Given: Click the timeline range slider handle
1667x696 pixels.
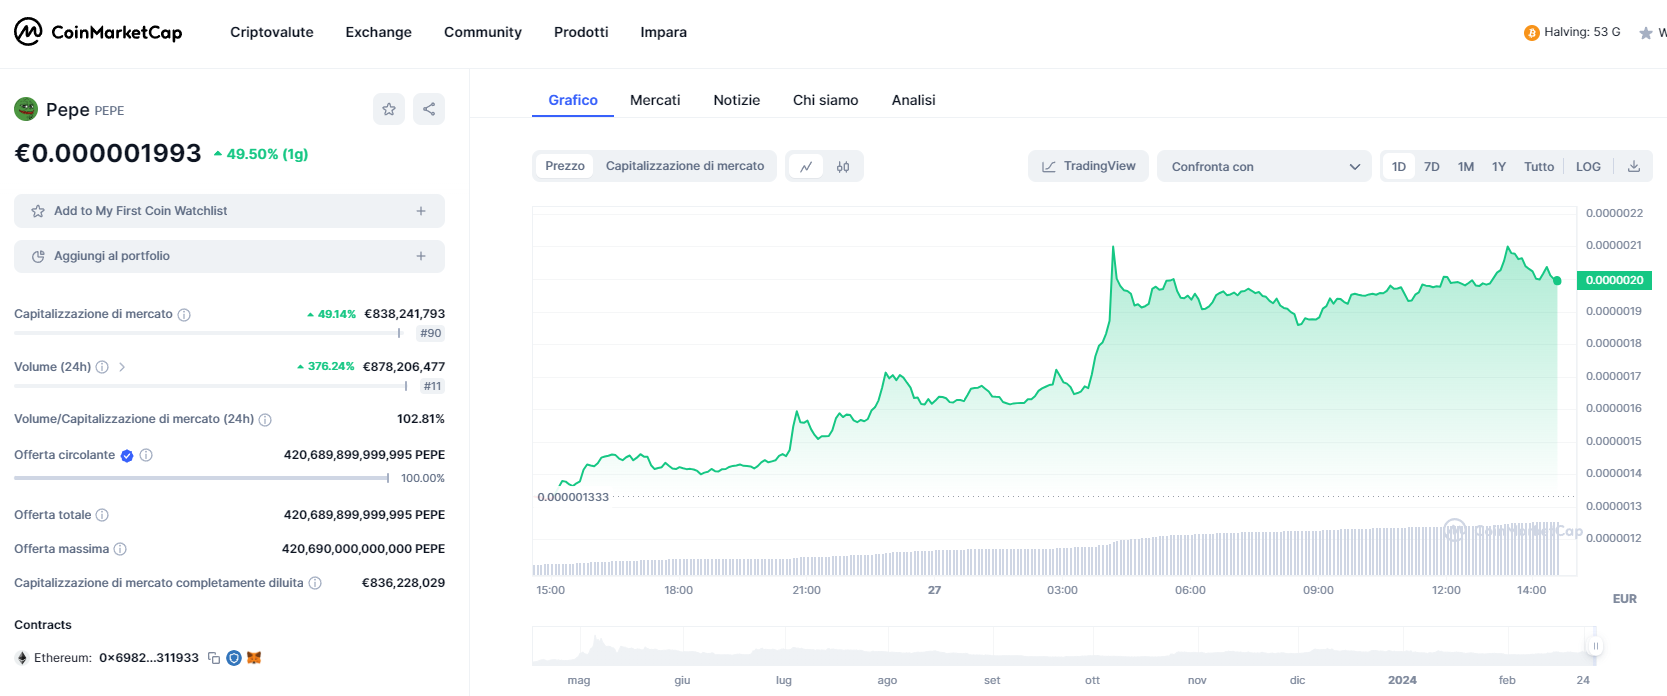Looking at the screenshot, I should [x=1595, y=646].
